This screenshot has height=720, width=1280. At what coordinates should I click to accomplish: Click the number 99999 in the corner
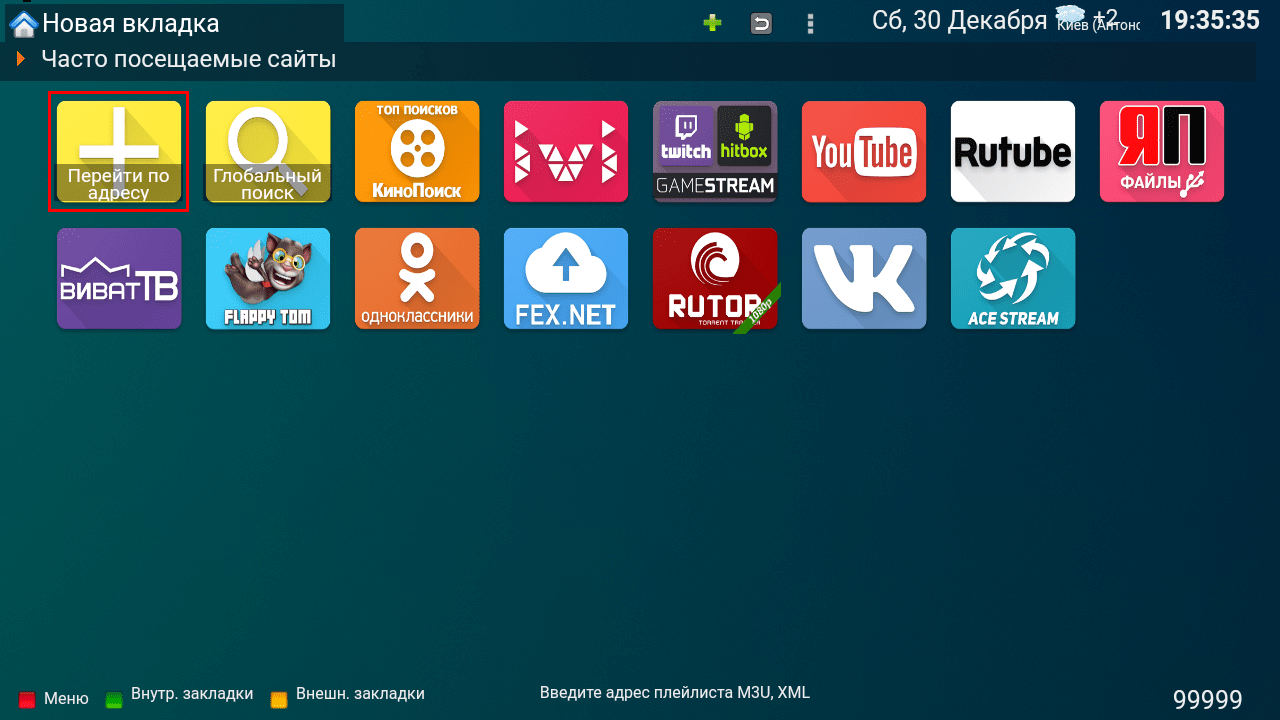click(x=1207, y=700)
